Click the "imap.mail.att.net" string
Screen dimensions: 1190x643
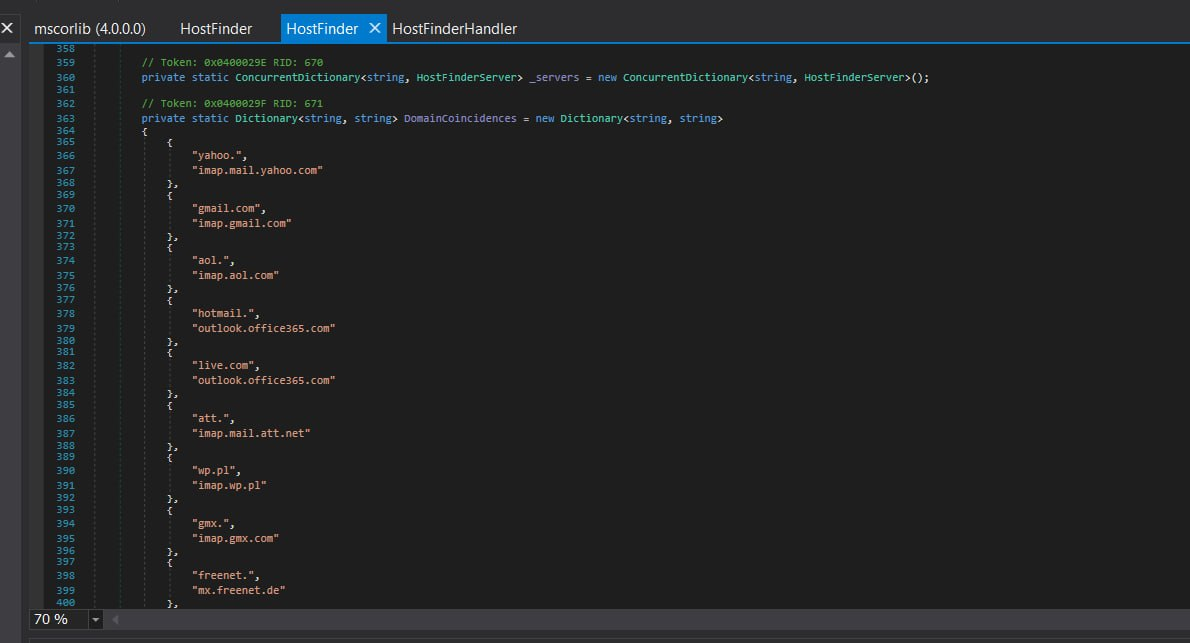tap(251, 433)
